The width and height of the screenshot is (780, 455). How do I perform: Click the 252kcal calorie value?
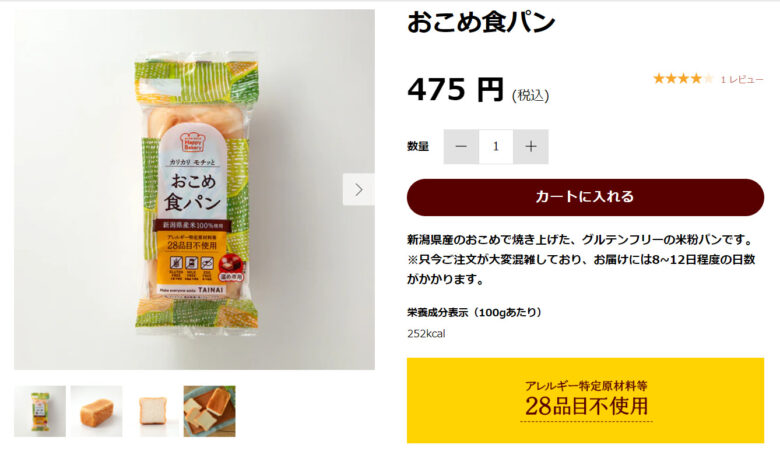click(426, 334)
